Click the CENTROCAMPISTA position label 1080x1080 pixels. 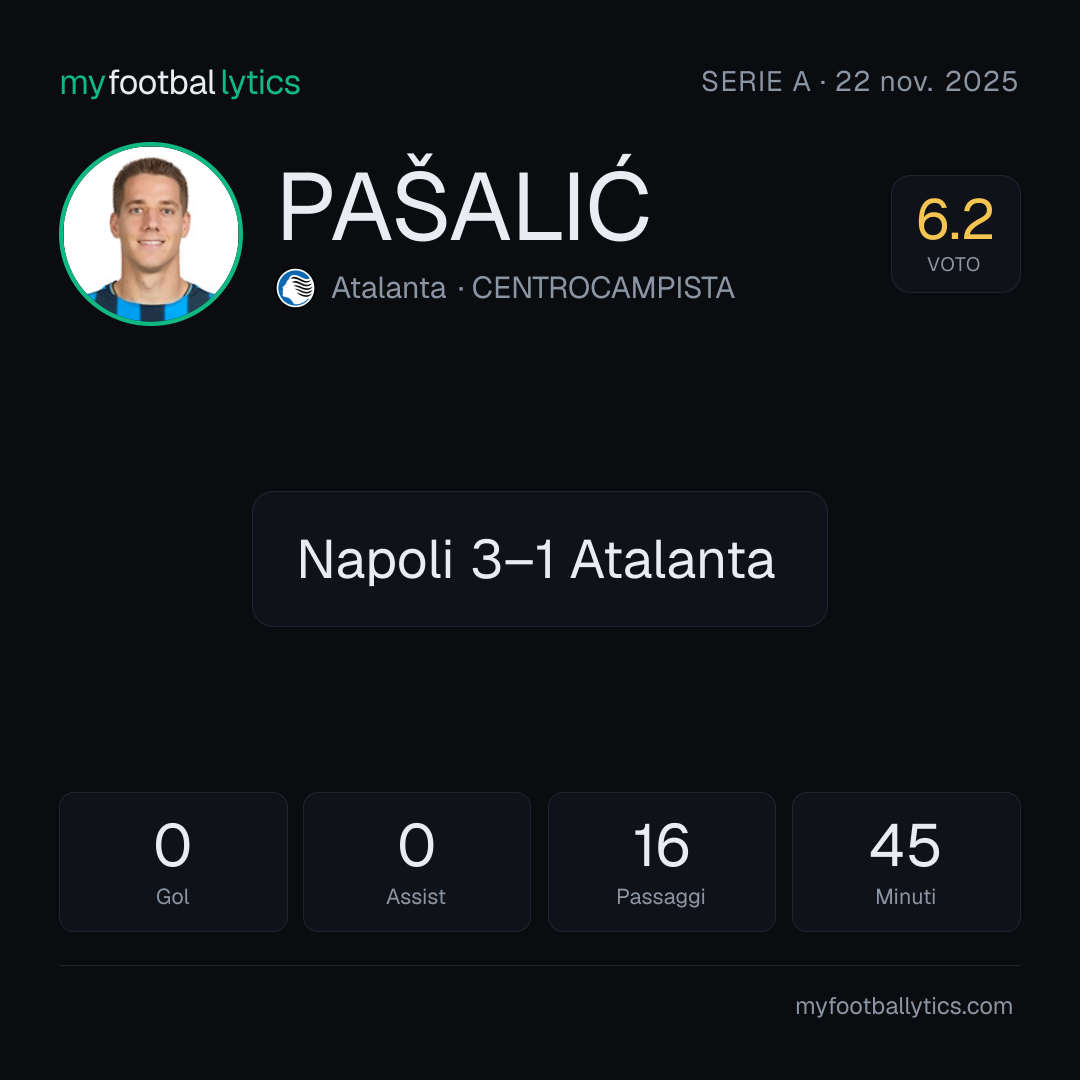(603, 288)
